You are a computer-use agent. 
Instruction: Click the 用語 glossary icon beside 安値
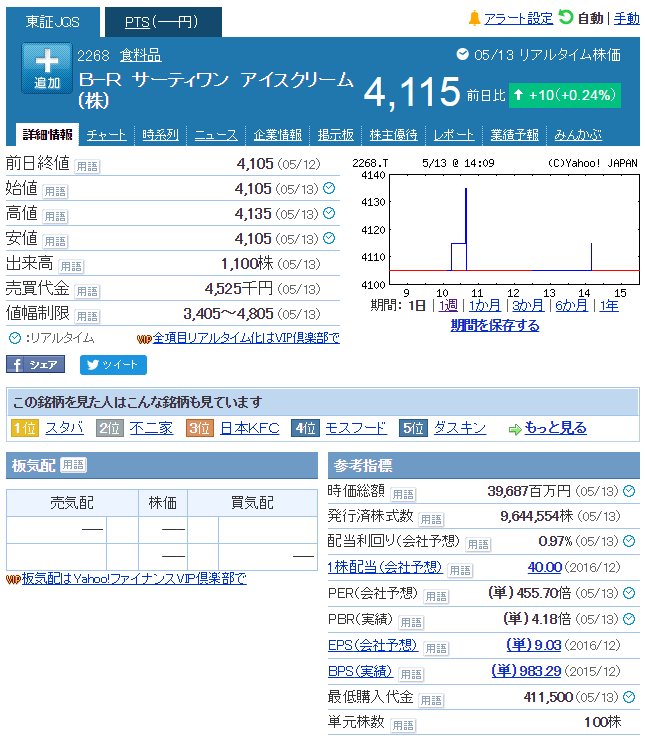point(55,242)
